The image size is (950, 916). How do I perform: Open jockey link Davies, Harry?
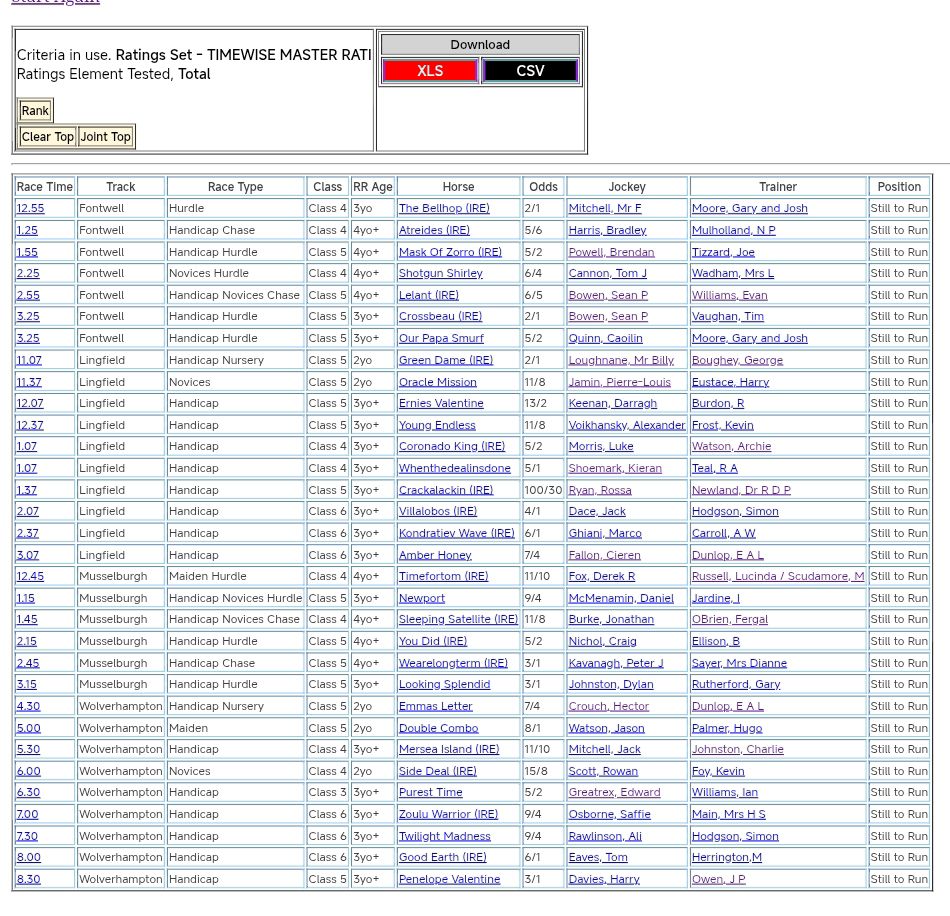604,879
